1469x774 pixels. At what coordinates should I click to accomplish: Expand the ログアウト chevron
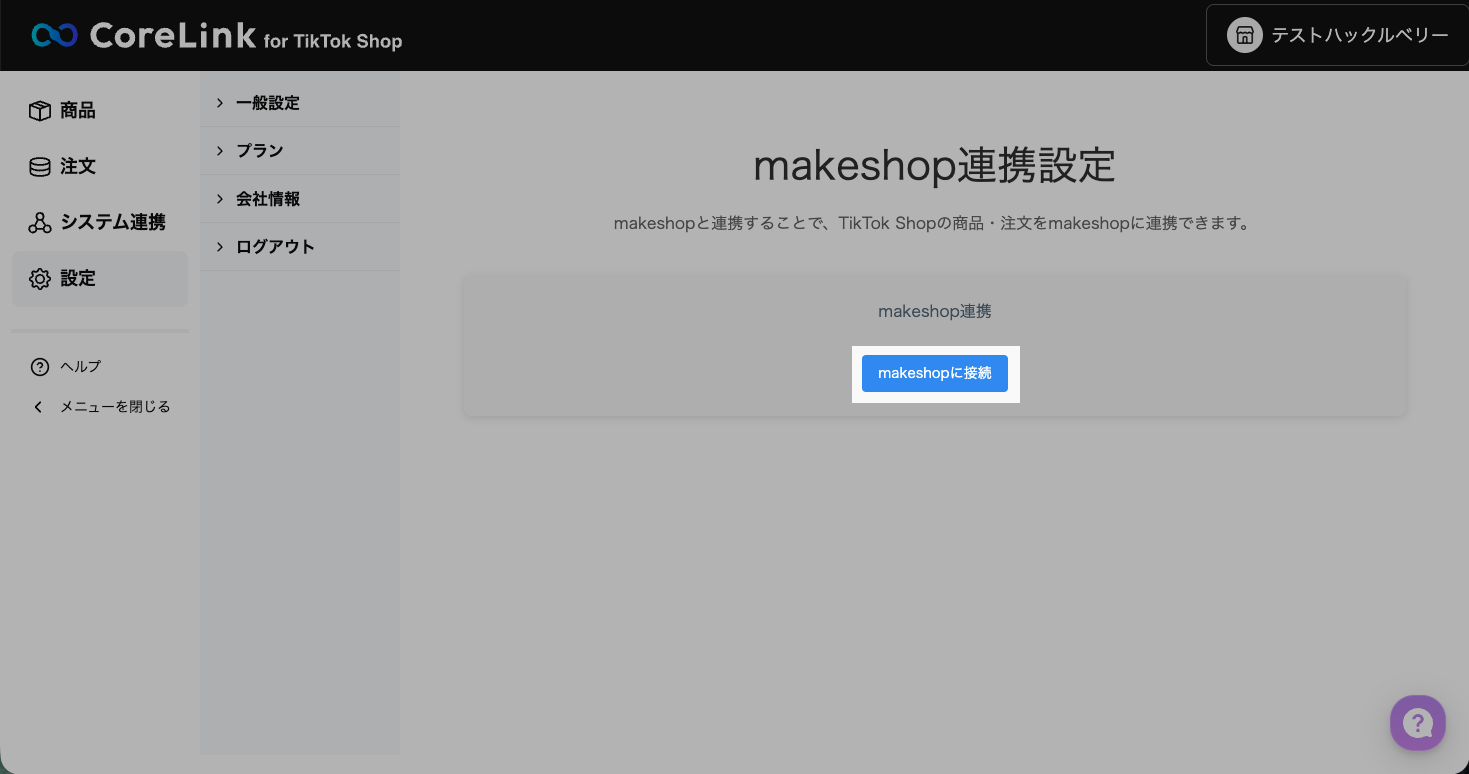pyautogui.click(x=220, y=247)
